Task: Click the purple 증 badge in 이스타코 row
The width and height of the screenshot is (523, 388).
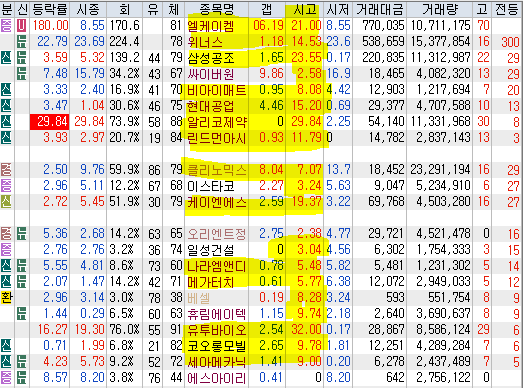Action: coord(6,185)
